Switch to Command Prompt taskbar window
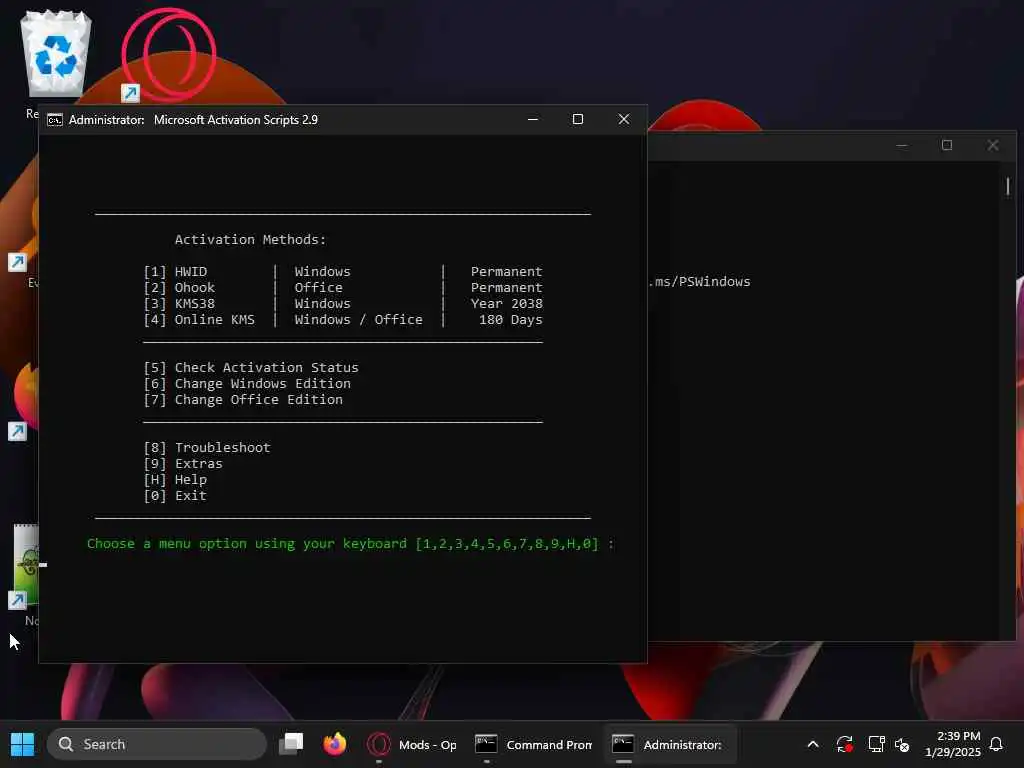Viewport: 1024px width, 768px height. [533, 744]
